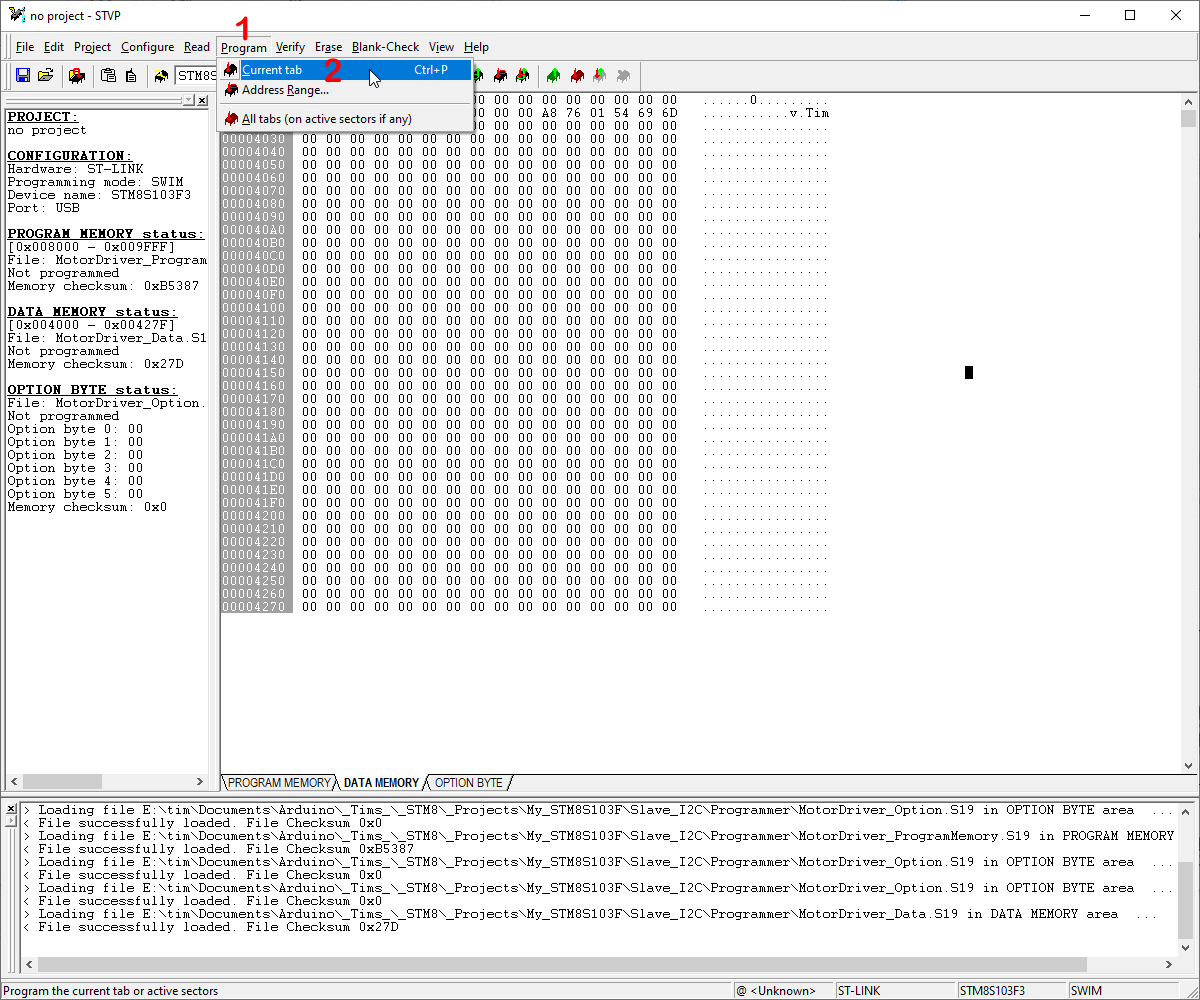Open the File menu

point(25,47)
